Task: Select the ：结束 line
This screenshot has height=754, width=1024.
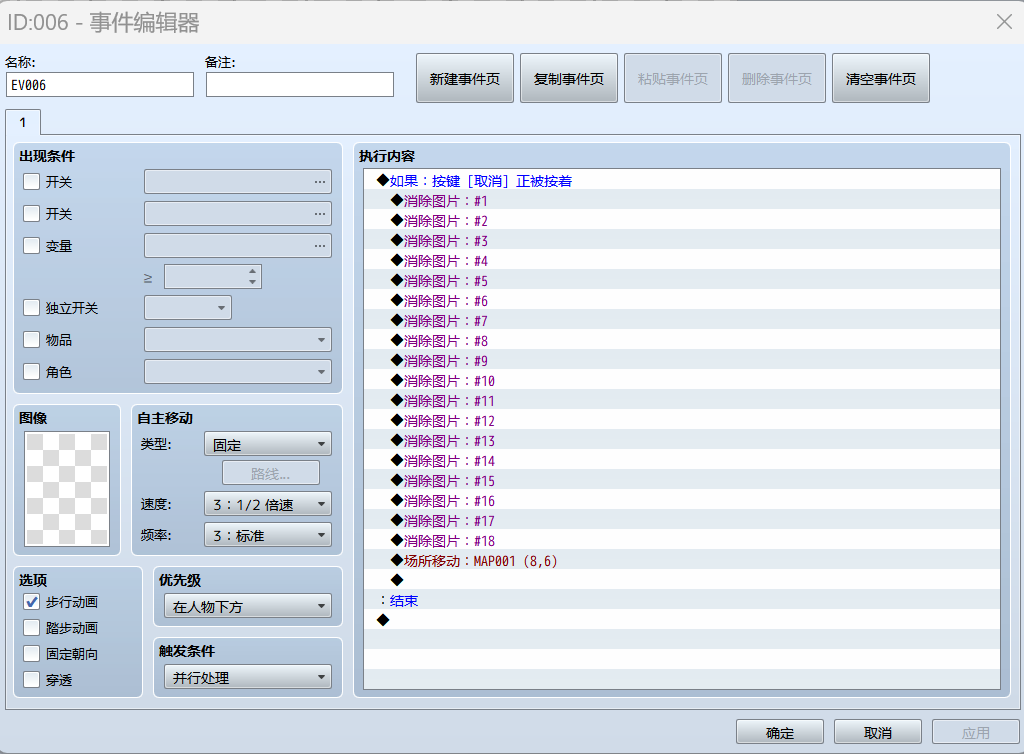Action: (x=682, y=601)
